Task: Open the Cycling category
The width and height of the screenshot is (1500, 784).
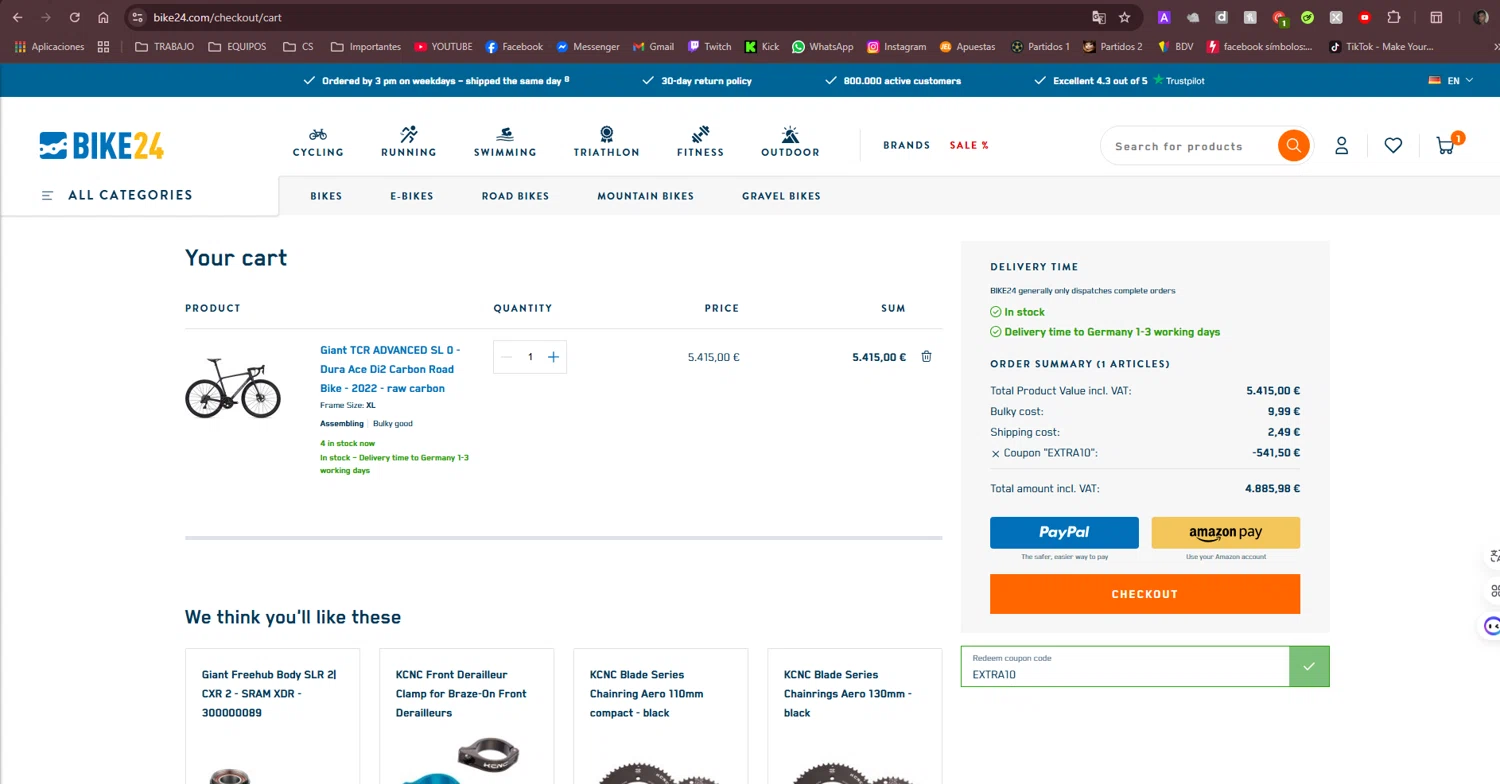Action: [x=318, y=142]
